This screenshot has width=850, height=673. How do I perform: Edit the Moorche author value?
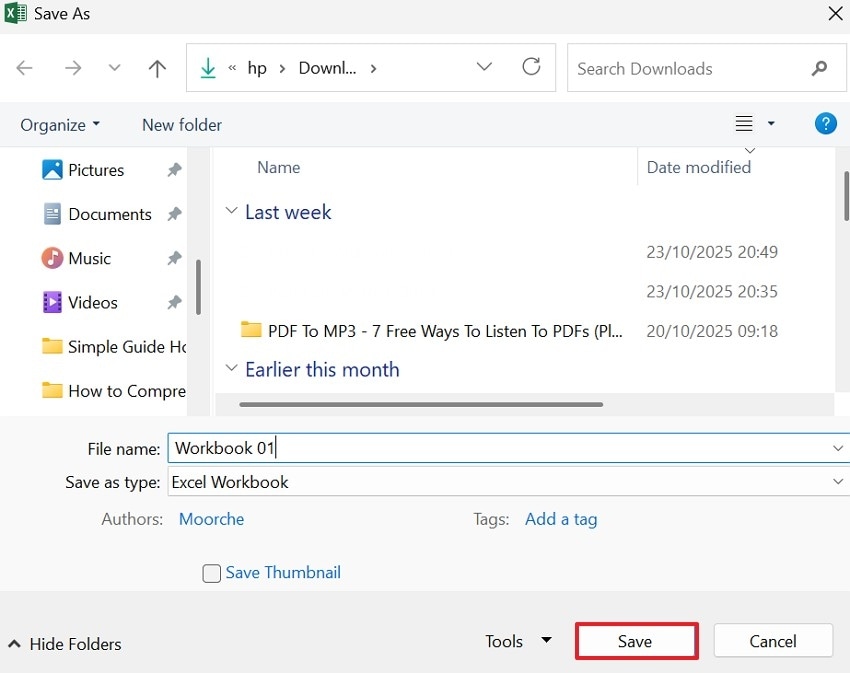pyautogui.click(x=211, y=519)
